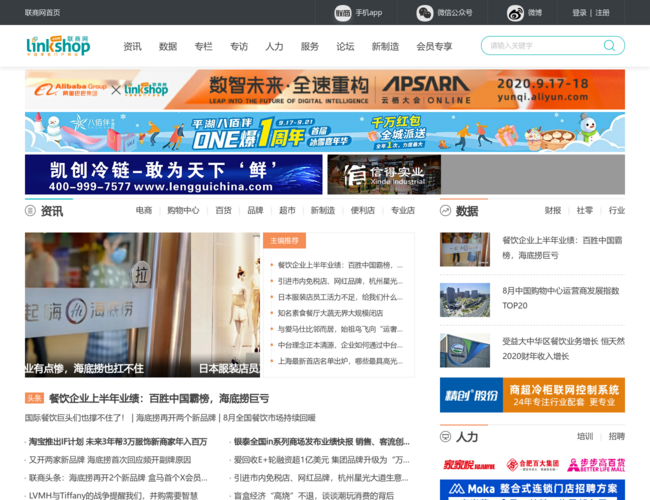Select the 行业 data tab
This screenshot has height=500, width=650.
click(617, 210)
